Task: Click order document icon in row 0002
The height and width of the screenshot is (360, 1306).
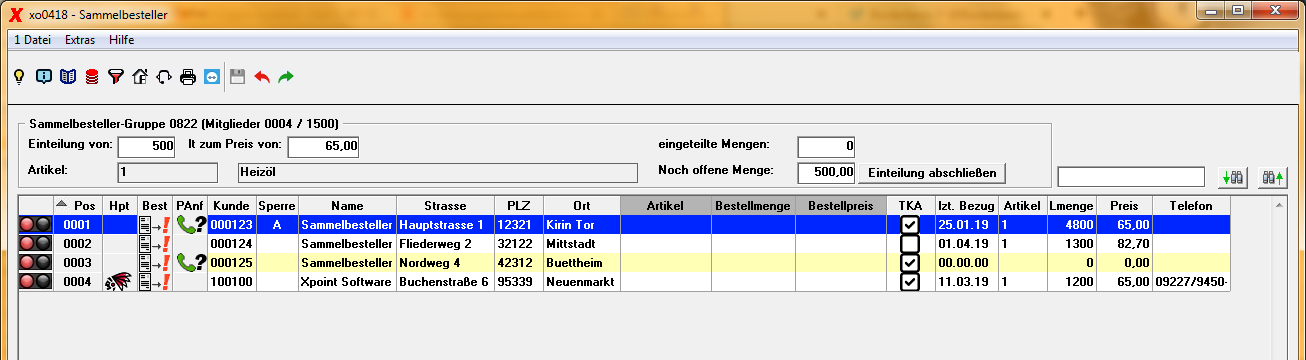Action: tap(155, 244)
